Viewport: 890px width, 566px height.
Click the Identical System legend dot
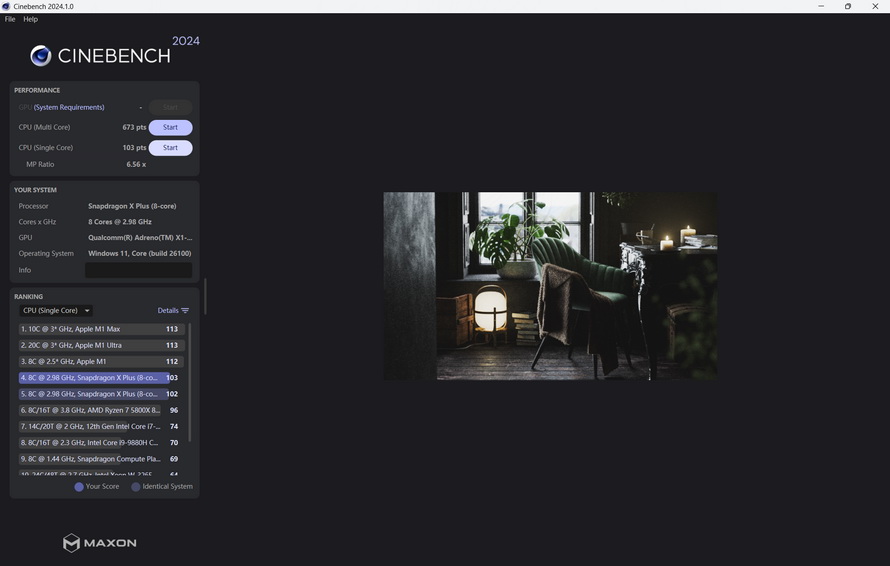pyautogui.click(x=136, y=487)
